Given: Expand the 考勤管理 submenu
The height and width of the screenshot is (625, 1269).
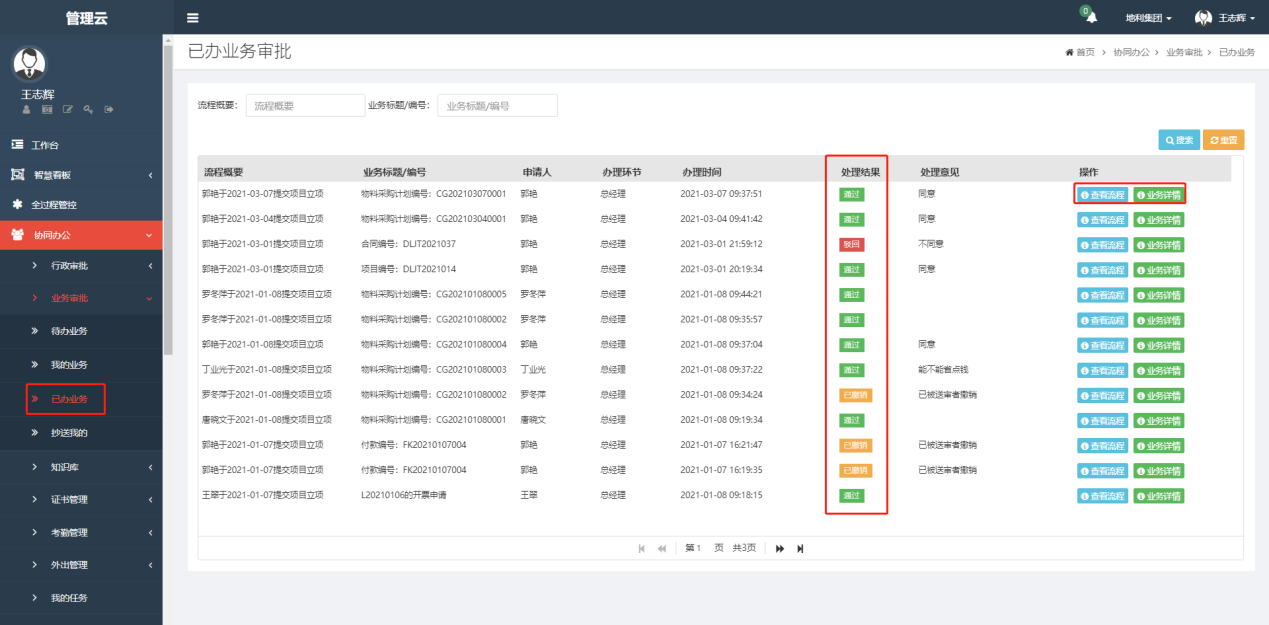Looking at the screenshot, I should [x=81, y=532].
